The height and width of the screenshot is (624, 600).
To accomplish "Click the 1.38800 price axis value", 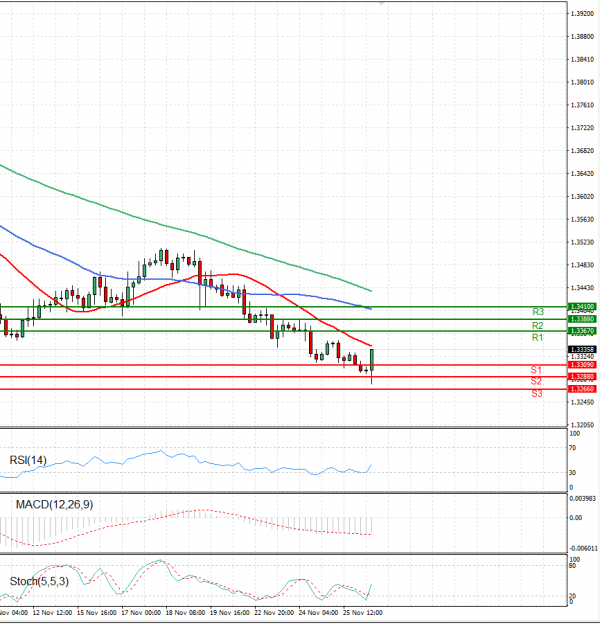I will pos(582,37).
